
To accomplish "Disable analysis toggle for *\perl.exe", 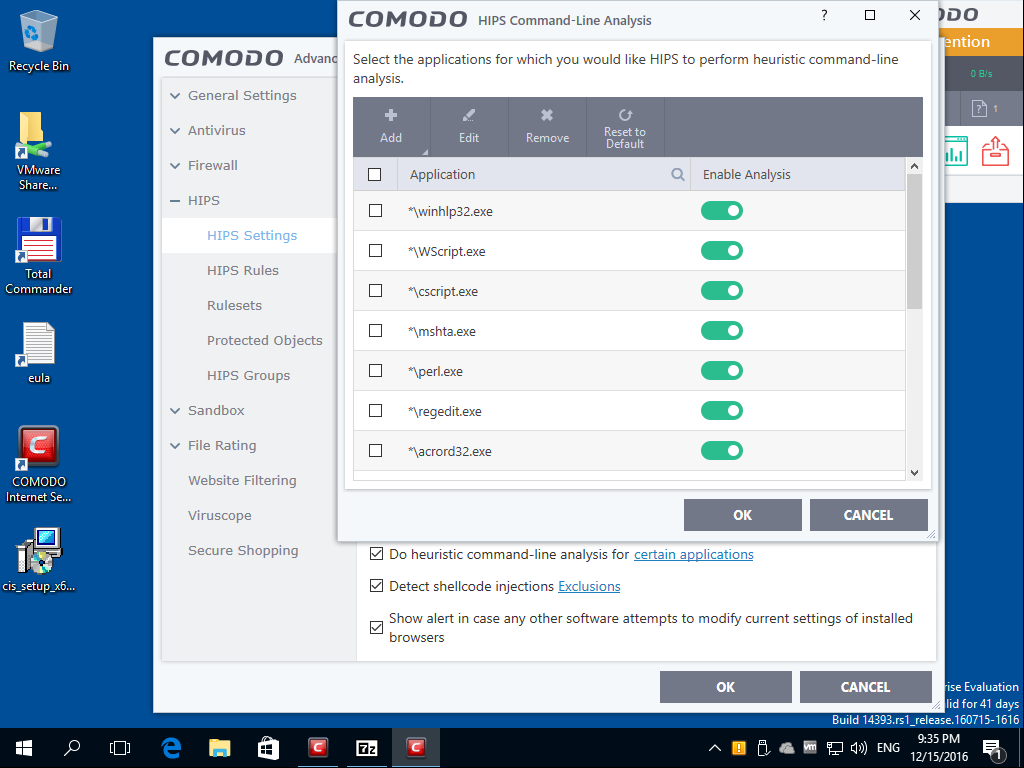I will pos(722,371).
